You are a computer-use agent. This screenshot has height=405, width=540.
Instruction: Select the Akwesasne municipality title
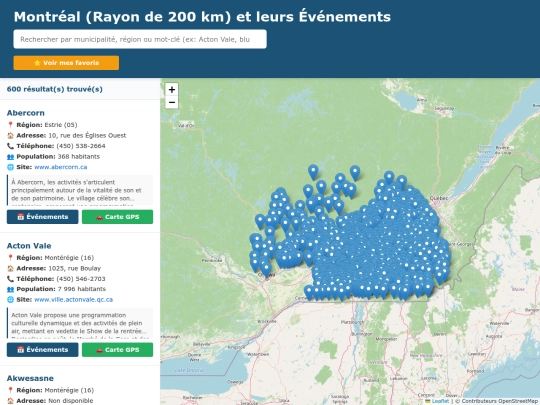(x=30, y=378)
